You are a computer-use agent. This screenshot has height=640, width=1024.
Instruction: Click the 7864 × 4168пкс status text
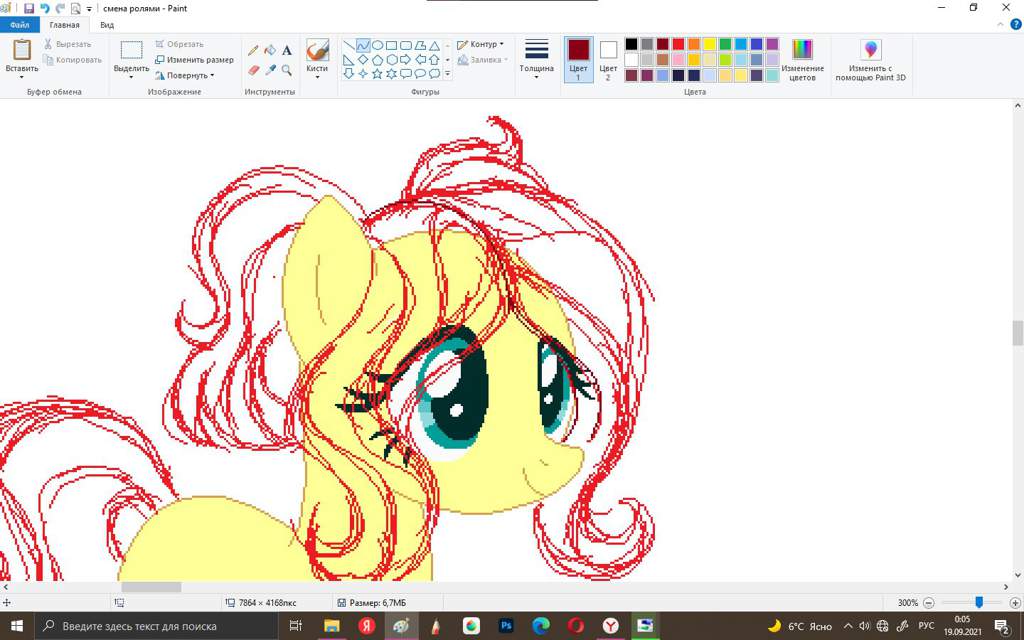[x=267, y=603]
